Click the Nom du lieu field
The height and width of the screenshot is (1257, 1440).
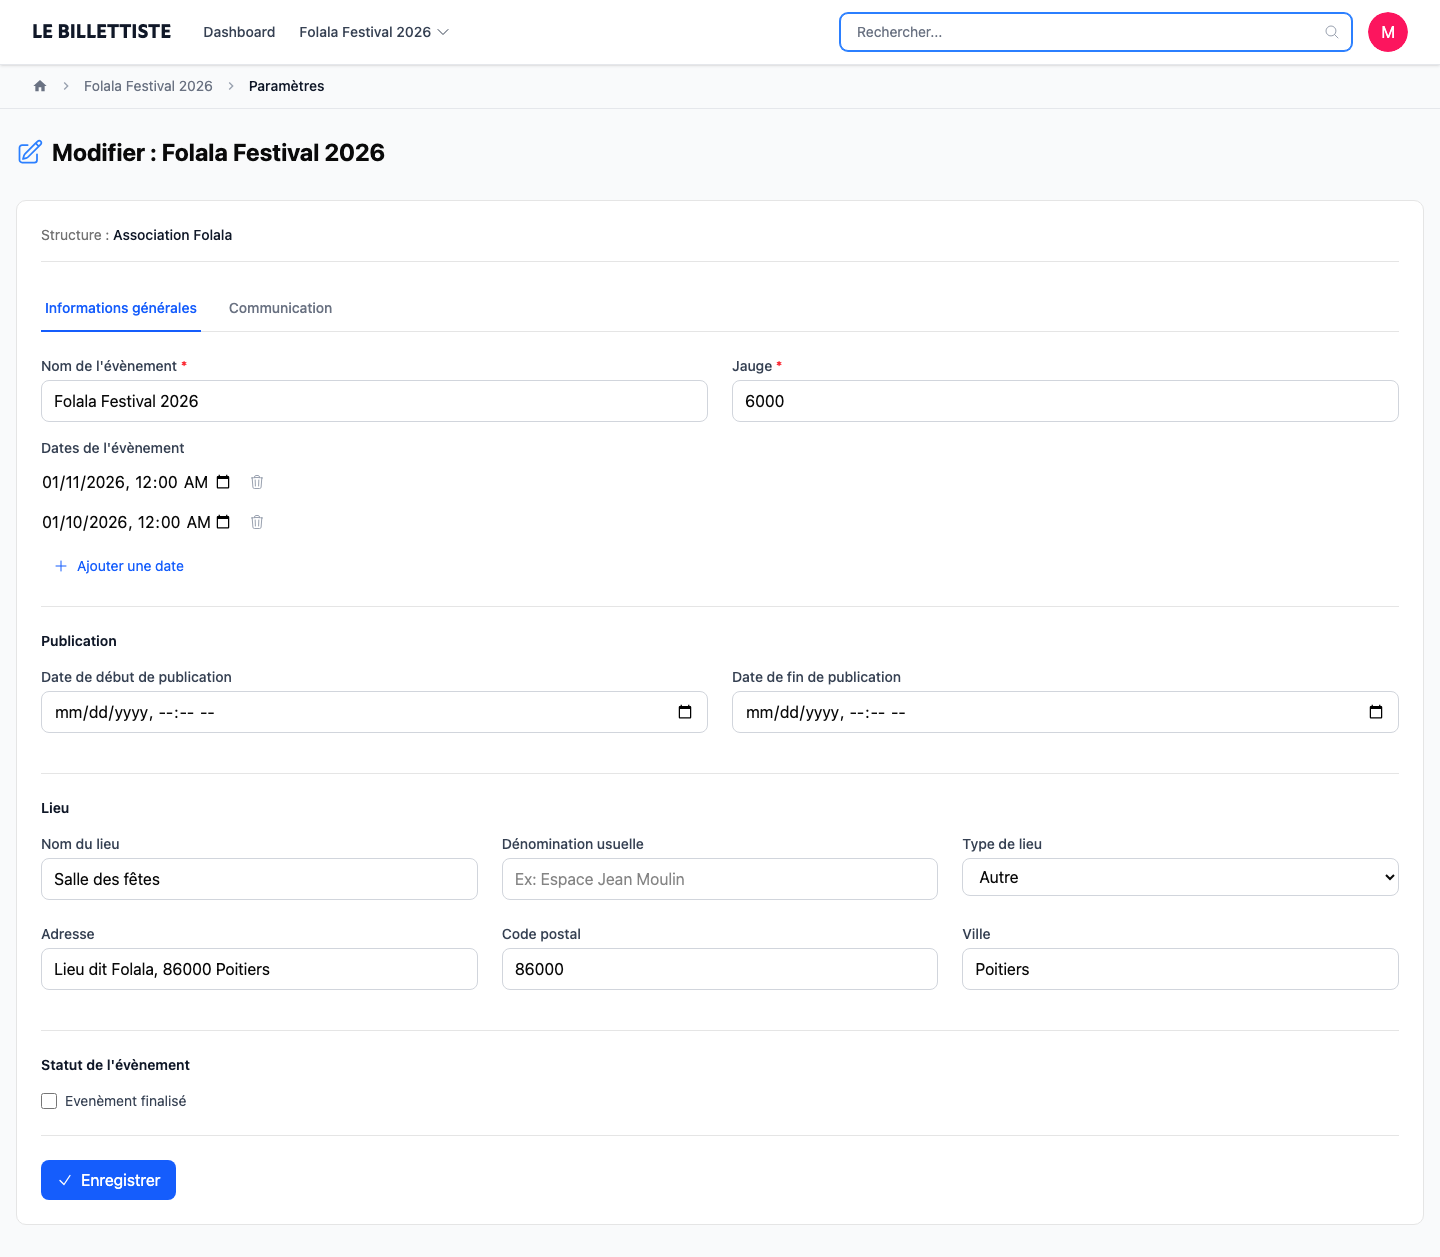click(259, 879)
